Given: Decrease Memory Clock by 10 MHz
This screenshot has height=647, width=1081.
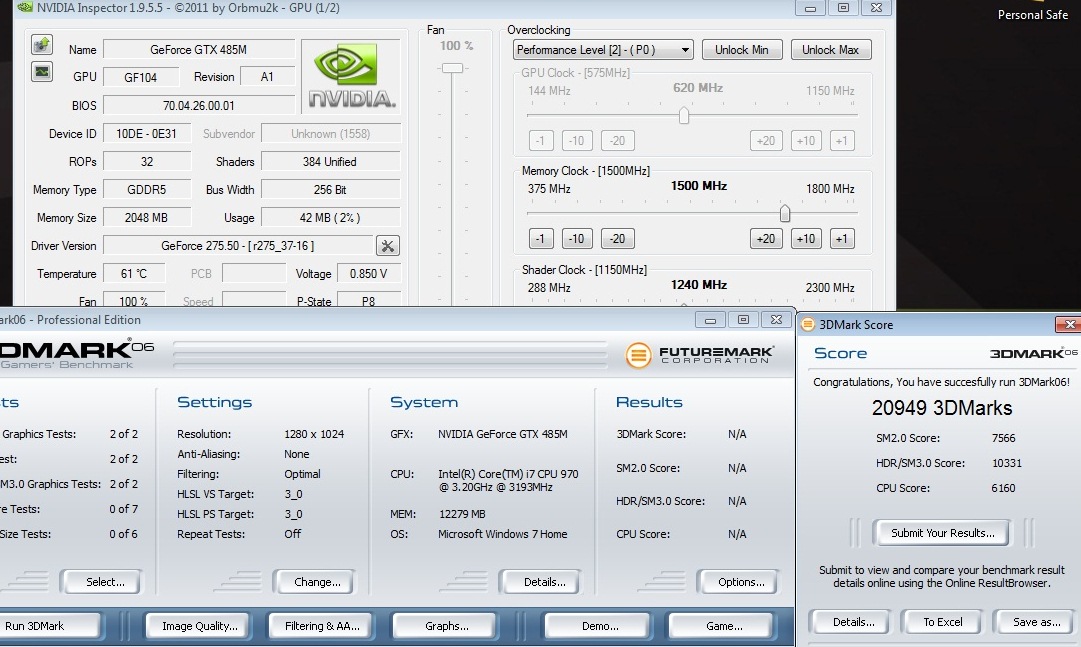Looking at the screenshot, I should [576, 239].
